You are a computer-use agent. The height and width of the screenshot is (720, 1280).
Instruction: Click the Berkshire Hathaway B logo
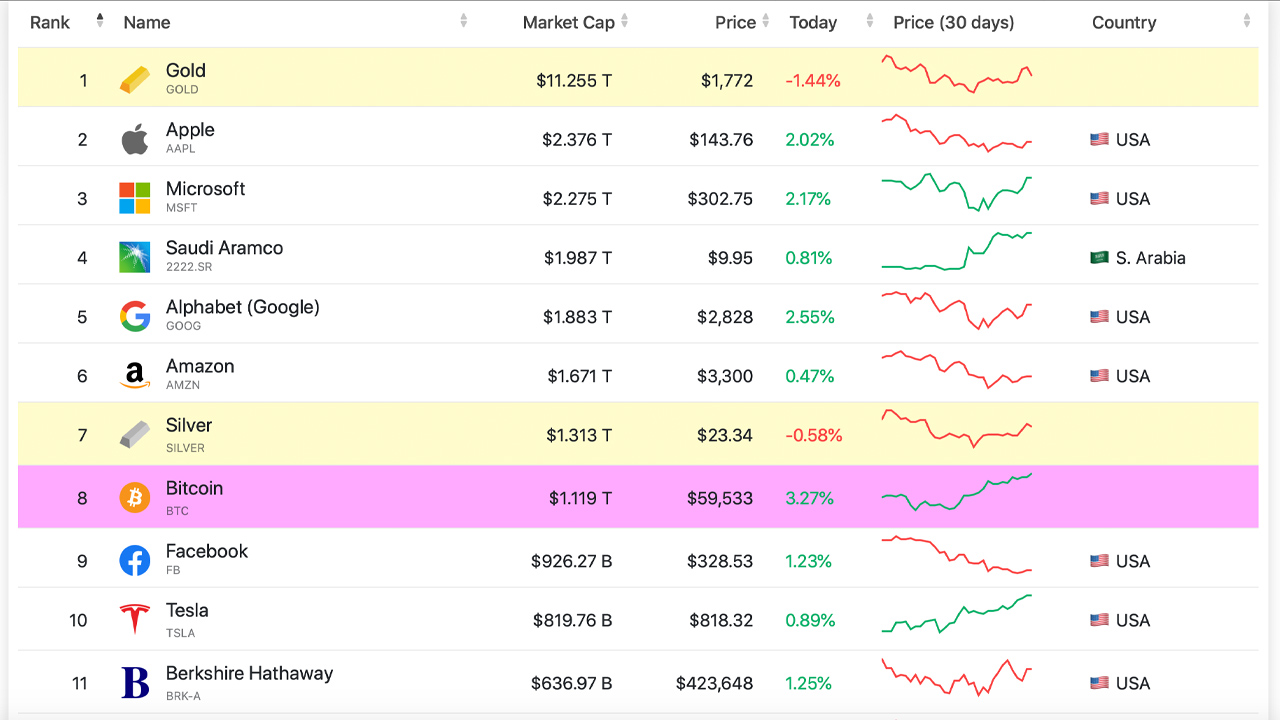pos(135,683)
